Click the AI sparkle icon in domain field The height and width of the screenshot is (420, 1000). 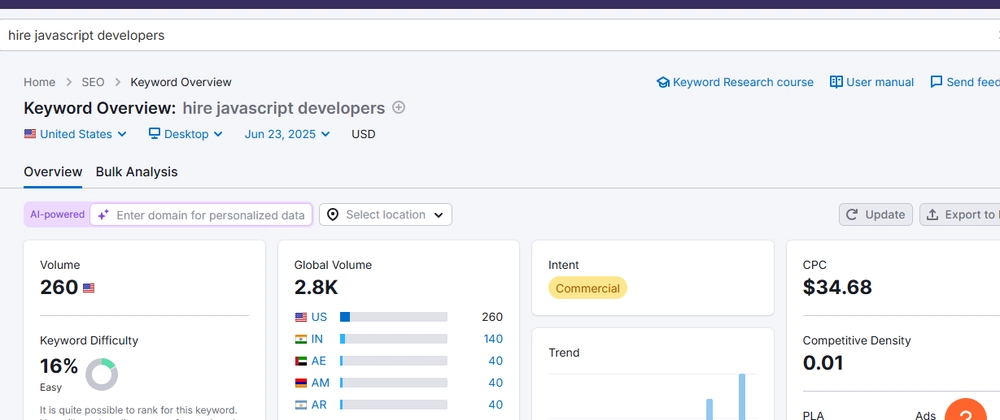click(x=103, y=215)
